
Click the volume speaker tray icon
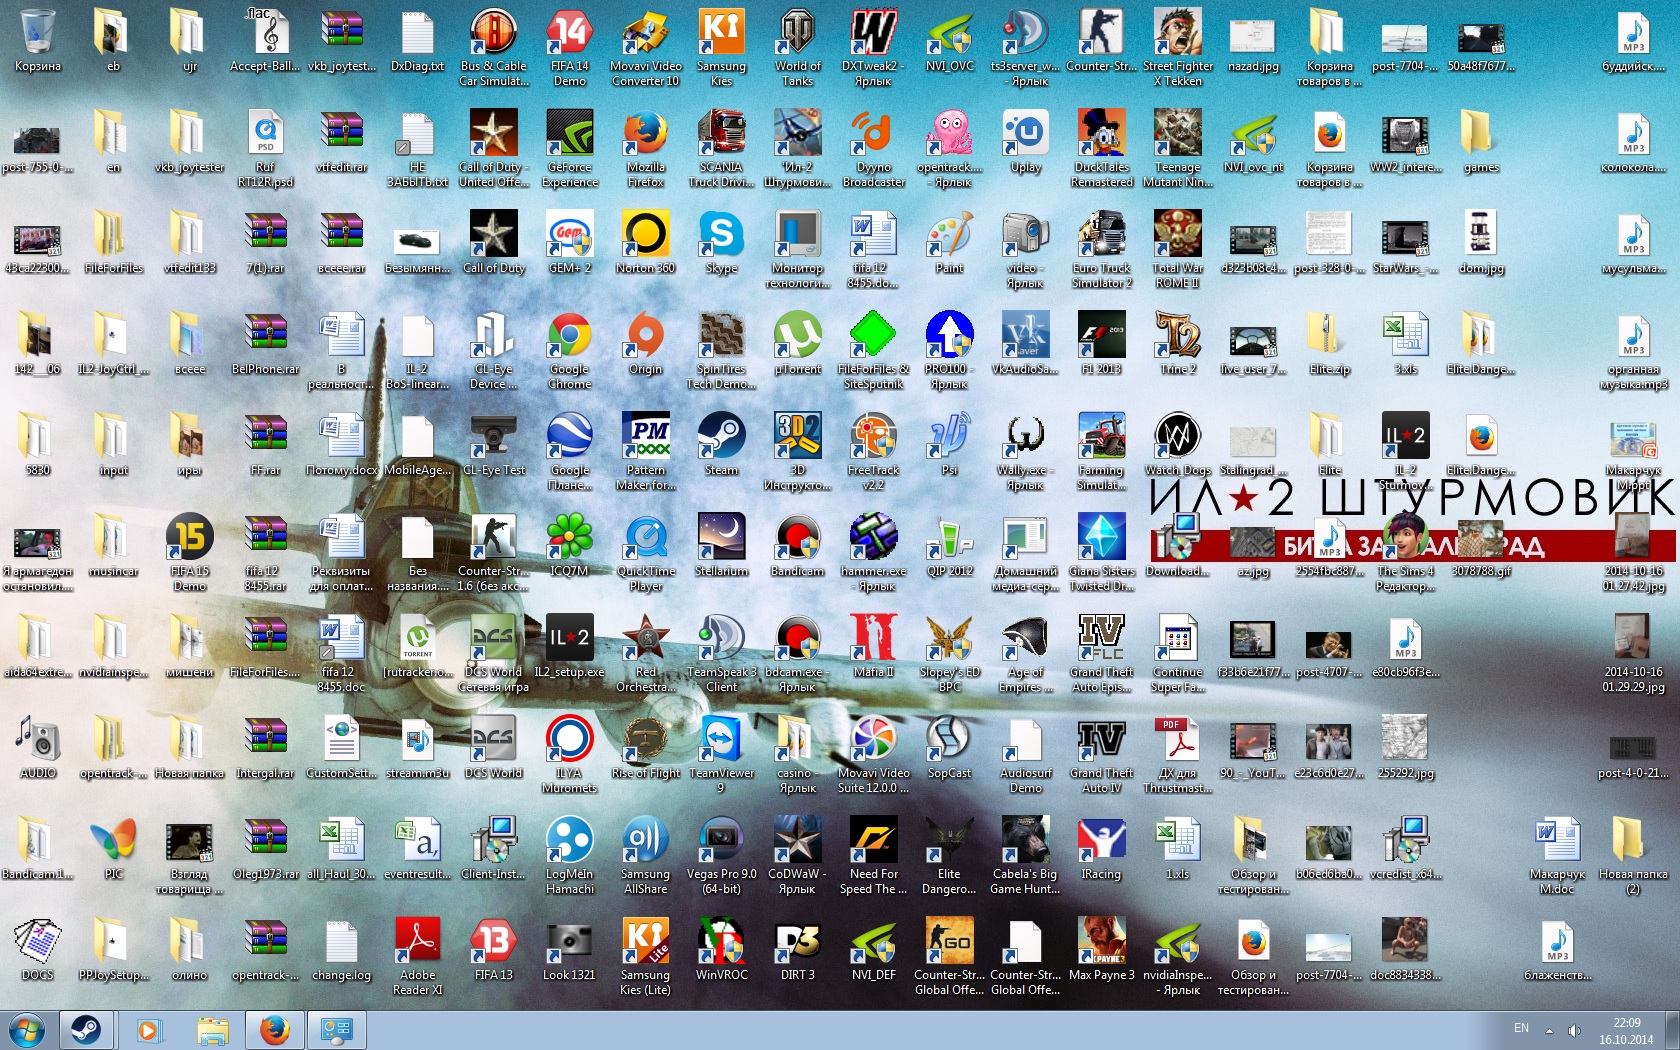[x=1574, y=1030]
